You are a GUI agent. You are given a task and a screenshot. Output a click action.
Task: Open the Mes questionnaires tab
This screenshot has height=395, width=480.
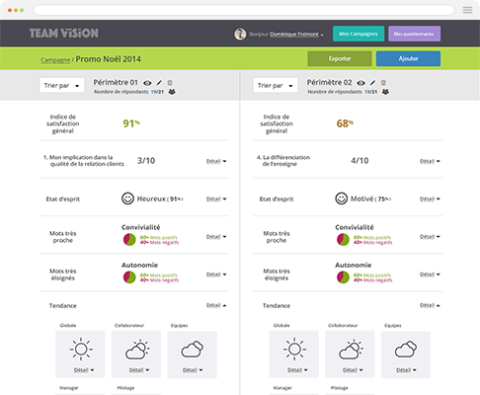tap(414, 34)
